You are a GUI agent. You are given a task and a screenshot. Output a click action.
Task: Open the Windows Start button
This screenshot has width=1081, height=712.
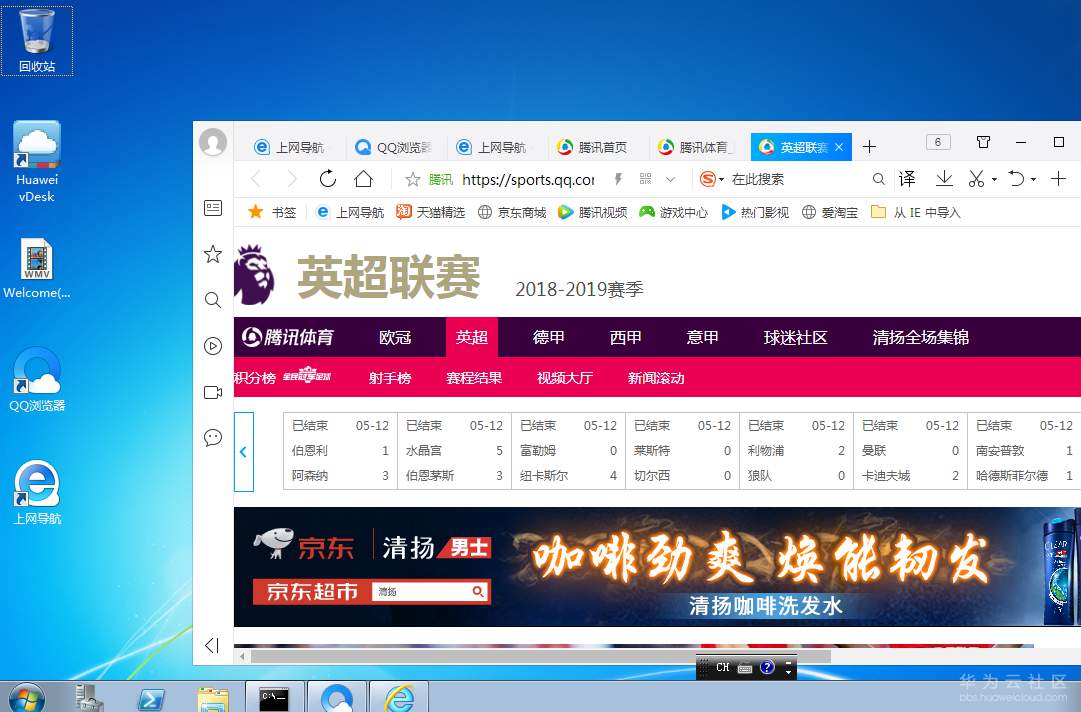pyautogui.click(x=28, y=698)
